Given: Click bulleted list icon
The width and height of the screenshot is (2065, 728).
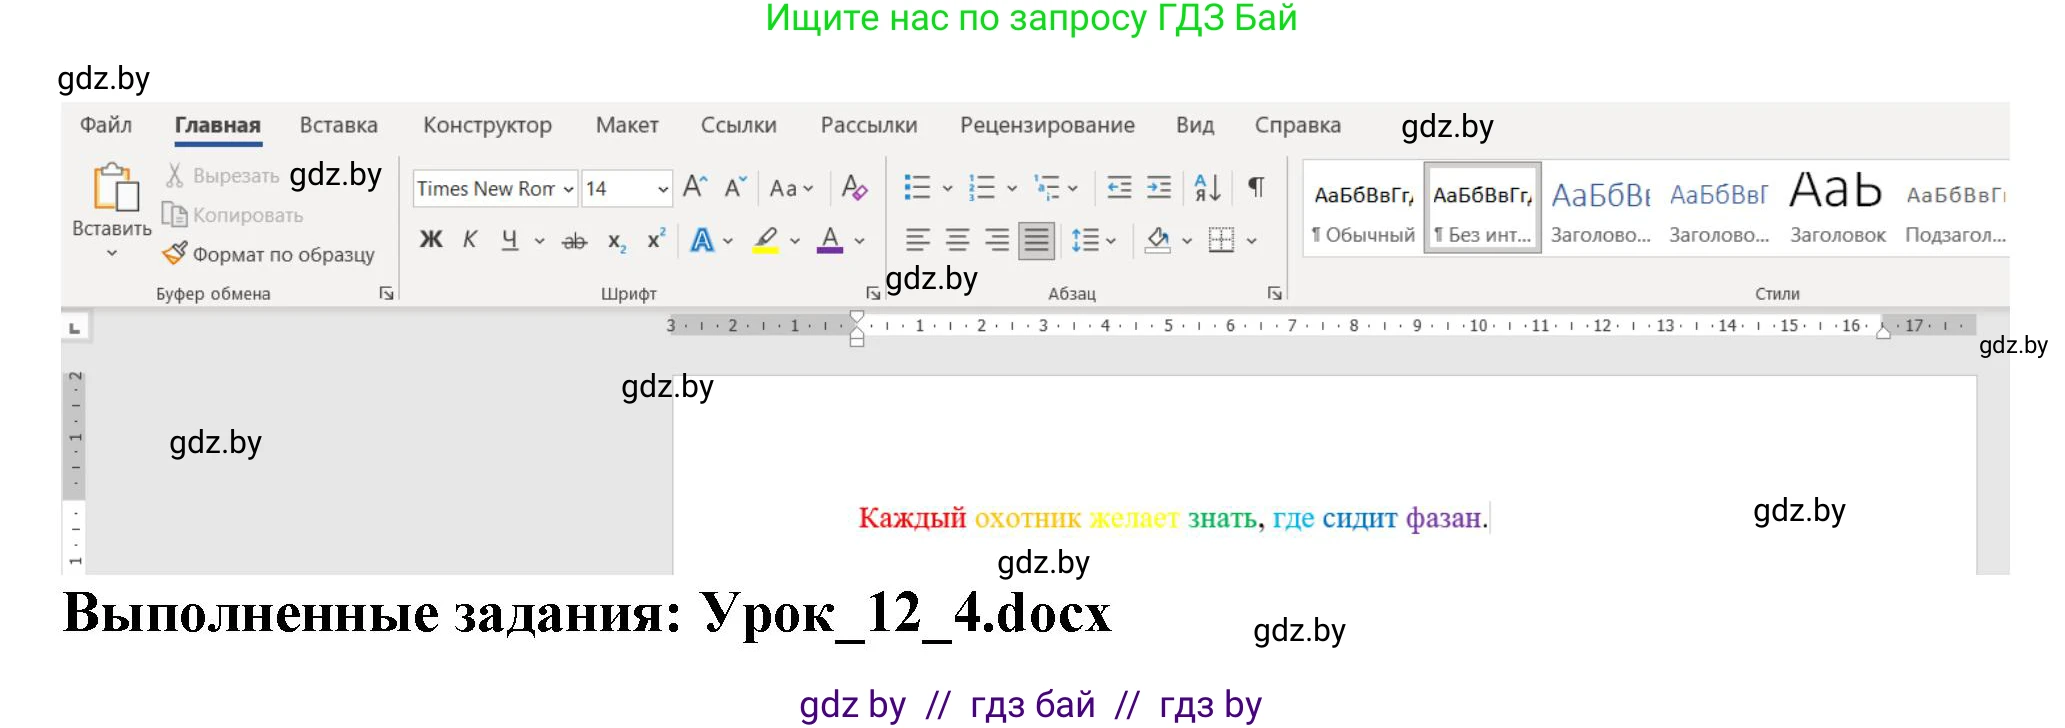Looking at the screenshot, I should [x=917, y=187].
